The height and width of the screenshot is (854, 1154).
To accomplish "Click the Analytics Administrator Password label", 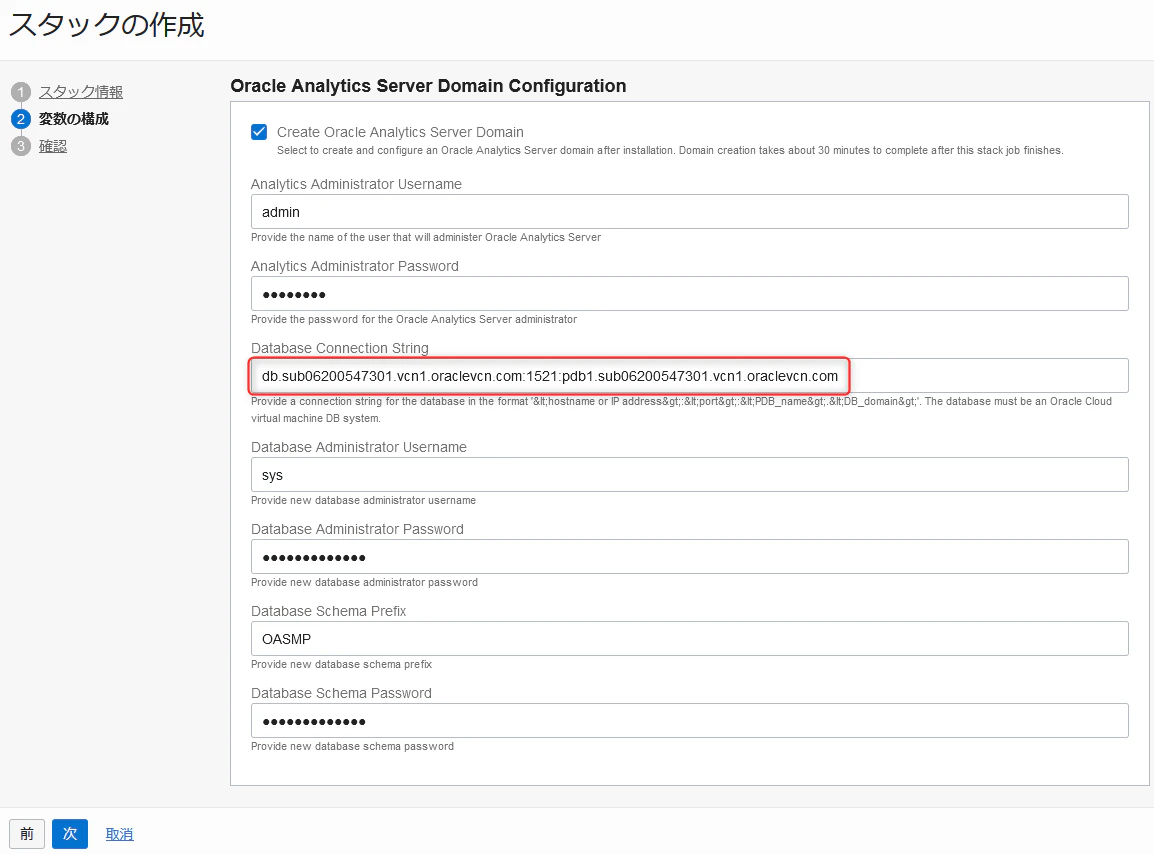I will coord(355,266).
